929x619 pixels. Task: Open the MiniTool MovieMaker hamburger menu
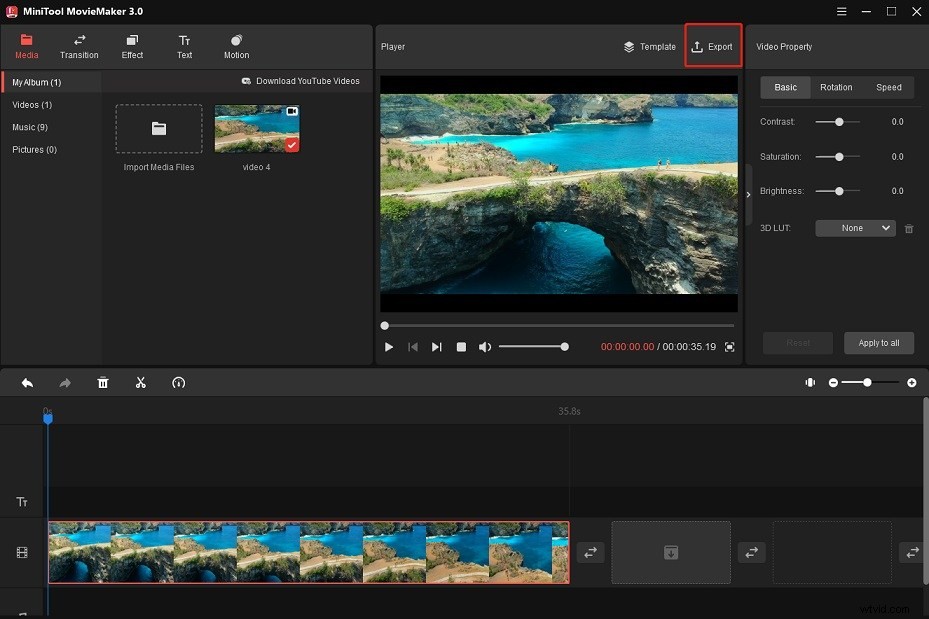841,12
